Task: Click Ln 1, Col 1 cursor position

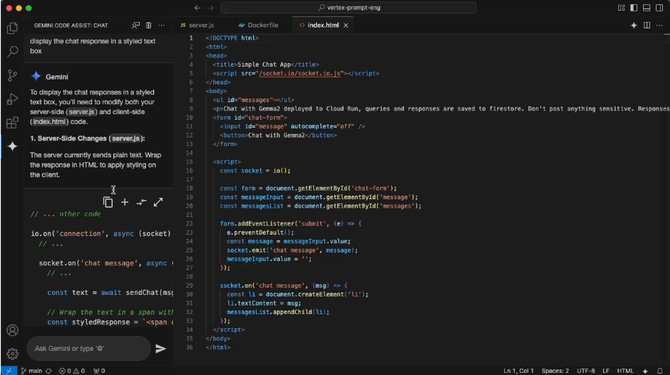Action: pyautogui.click(x=518, y=371)
